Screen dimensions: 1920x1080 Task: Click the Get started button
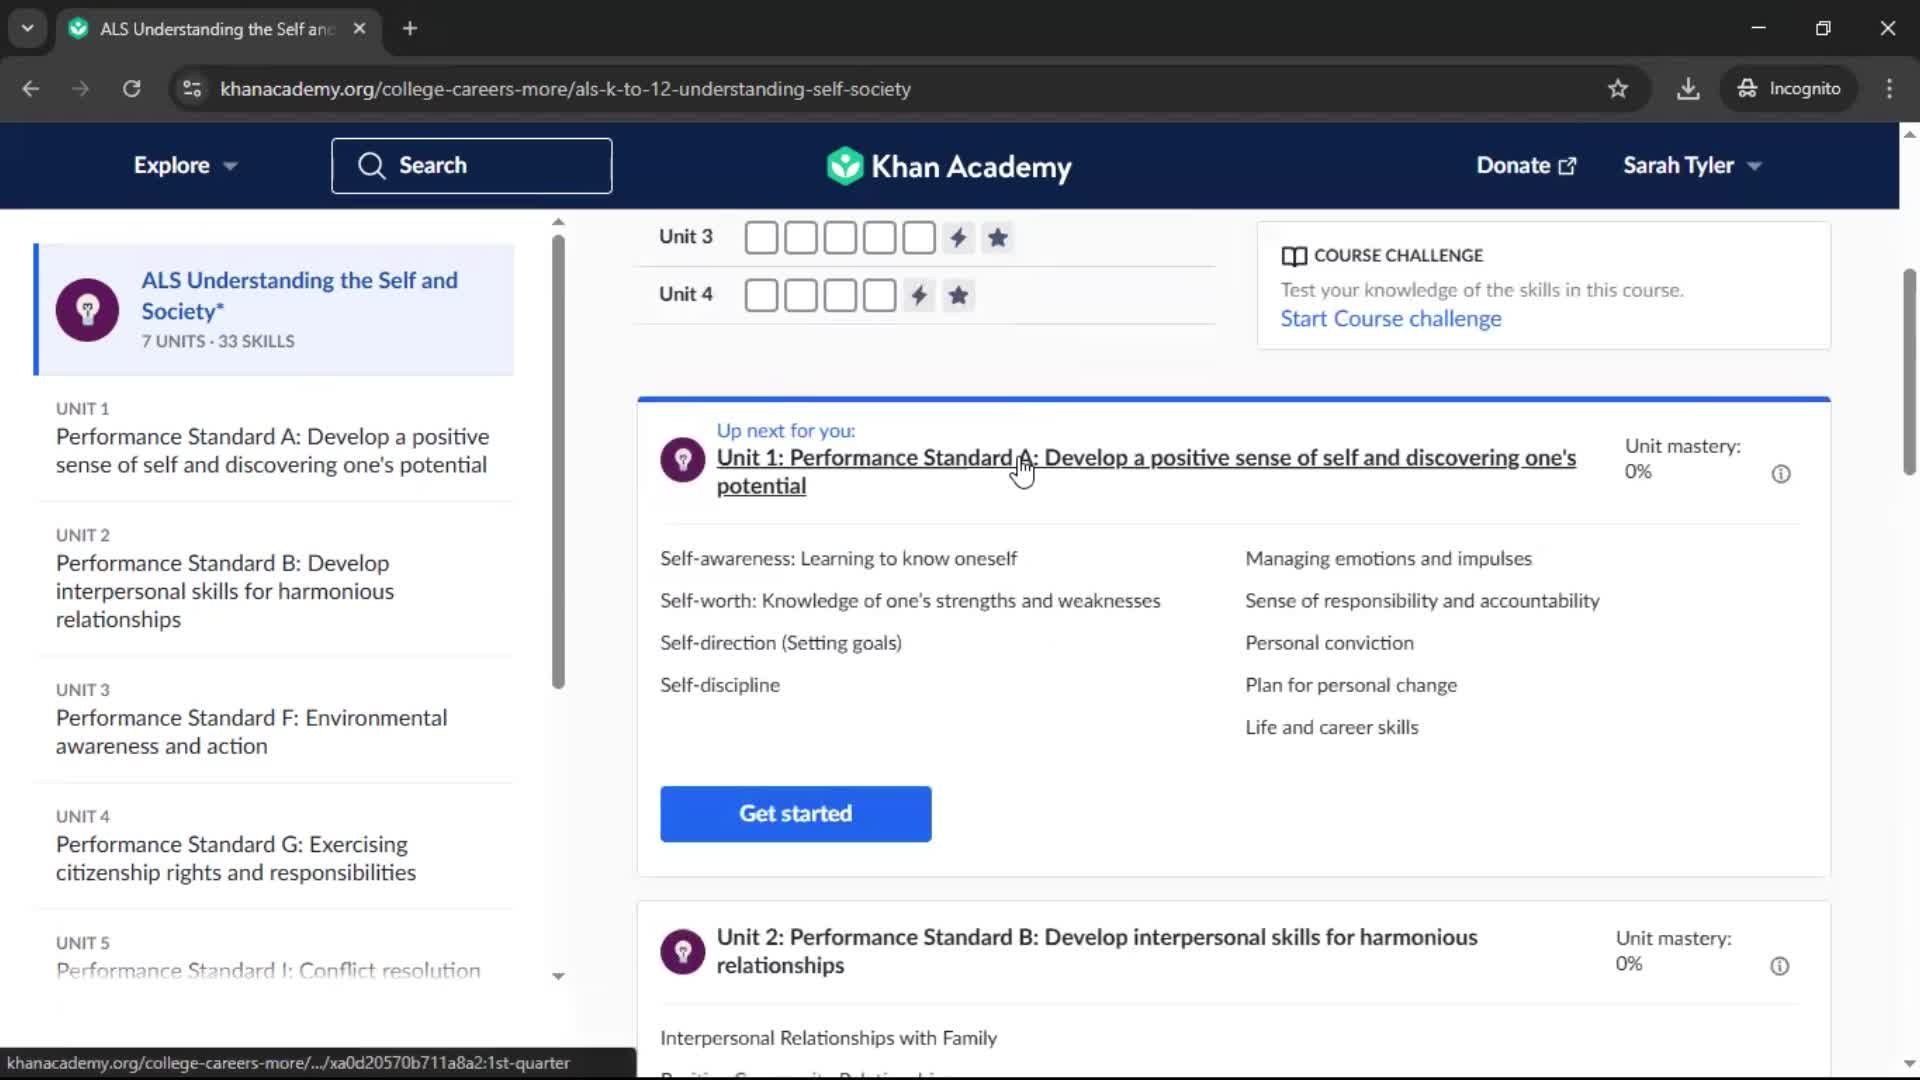[795, 814]
